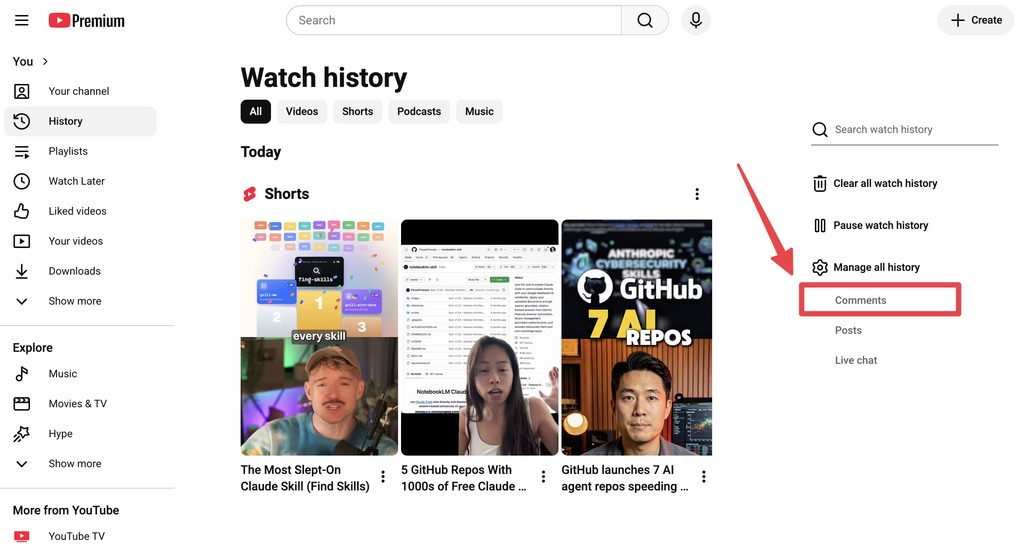Click the Downloads arrow icon
The height and width of the screenshot is (553, 1024).
[x=22, y=272]
